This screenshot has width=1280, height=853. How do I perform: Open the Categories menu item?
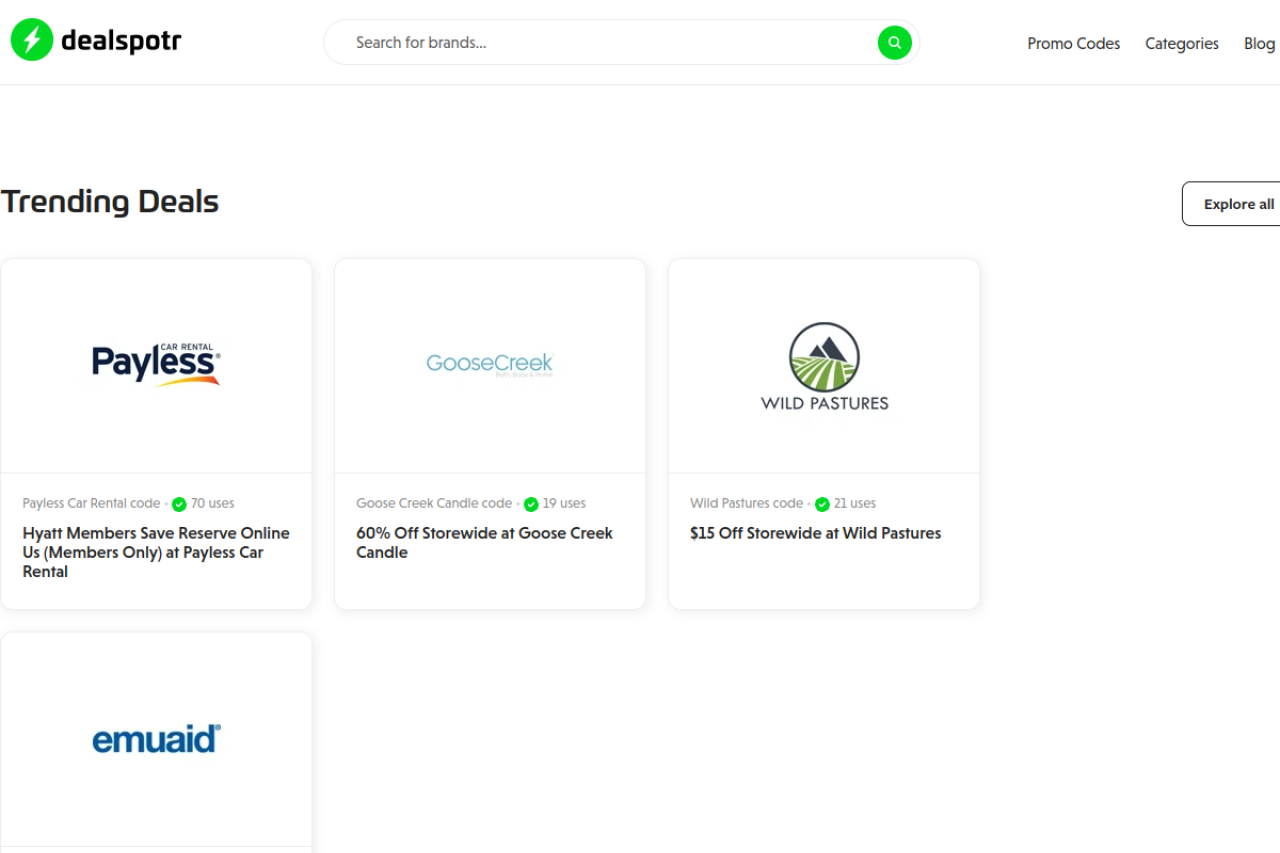click(1181, 44)
